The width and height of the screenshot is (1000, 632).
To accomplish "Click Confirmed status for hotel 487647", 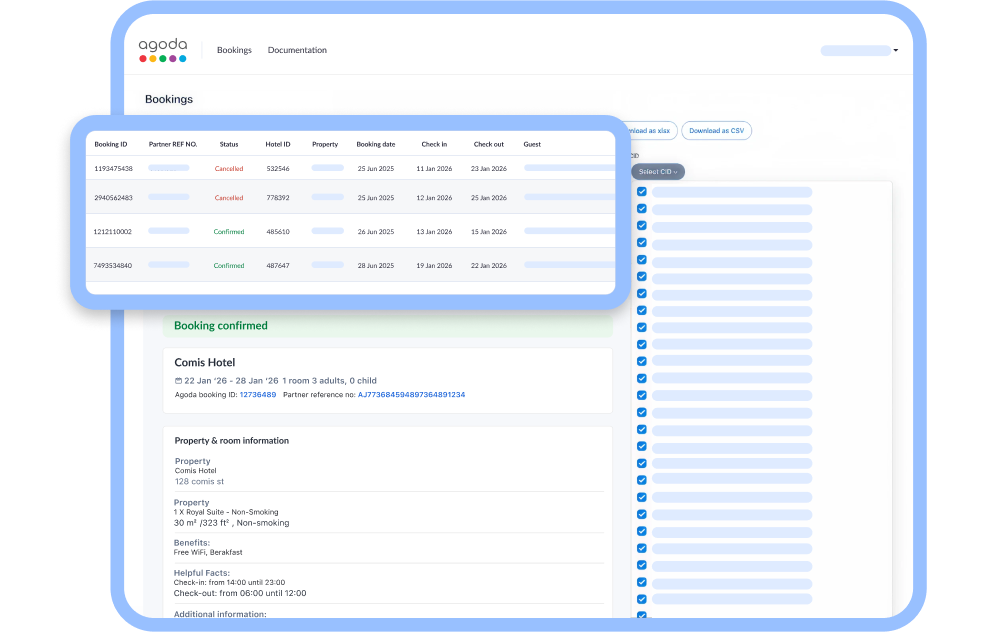I will point(229,265).
